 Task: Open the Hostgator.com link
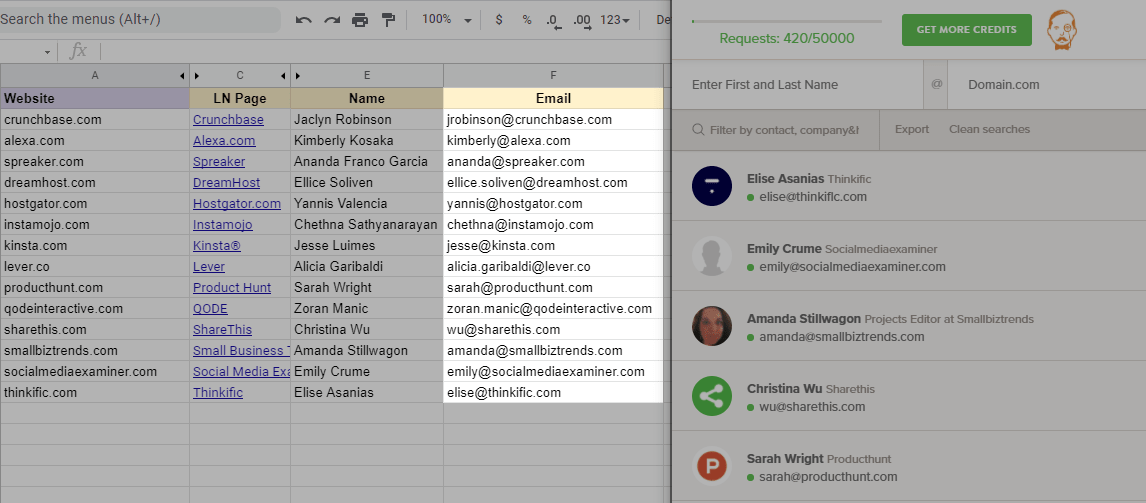tap(237, 203)
